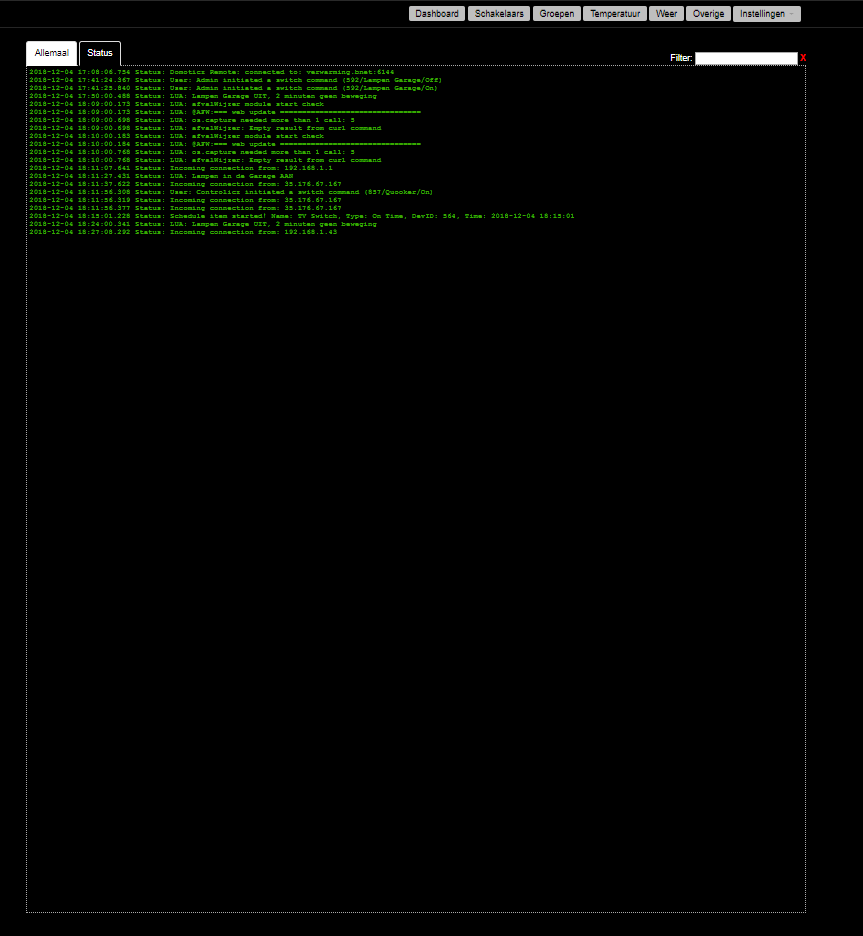Image resolution: width=863 pixels, height=936 pixels.
Task: View the Temperatuur page
Action: click(x=611, y=13)
